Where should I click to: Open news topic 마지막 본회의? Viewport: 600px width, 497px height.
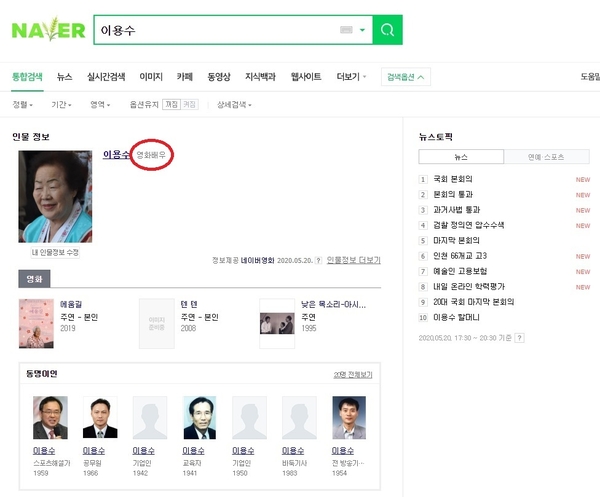[x=456, y=240]
